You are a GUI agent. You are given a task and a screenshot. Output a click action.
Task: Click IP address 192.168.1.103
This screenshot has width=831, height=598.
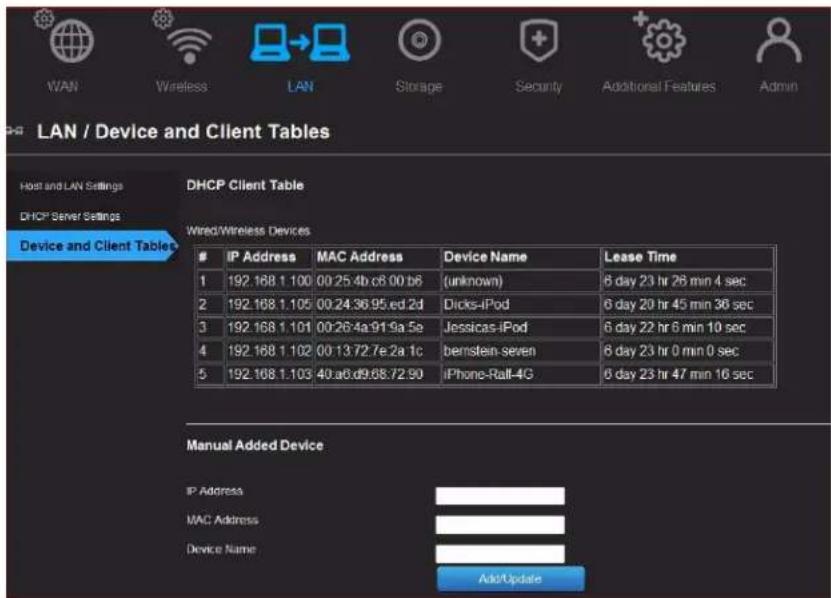[x=269, y=374]
